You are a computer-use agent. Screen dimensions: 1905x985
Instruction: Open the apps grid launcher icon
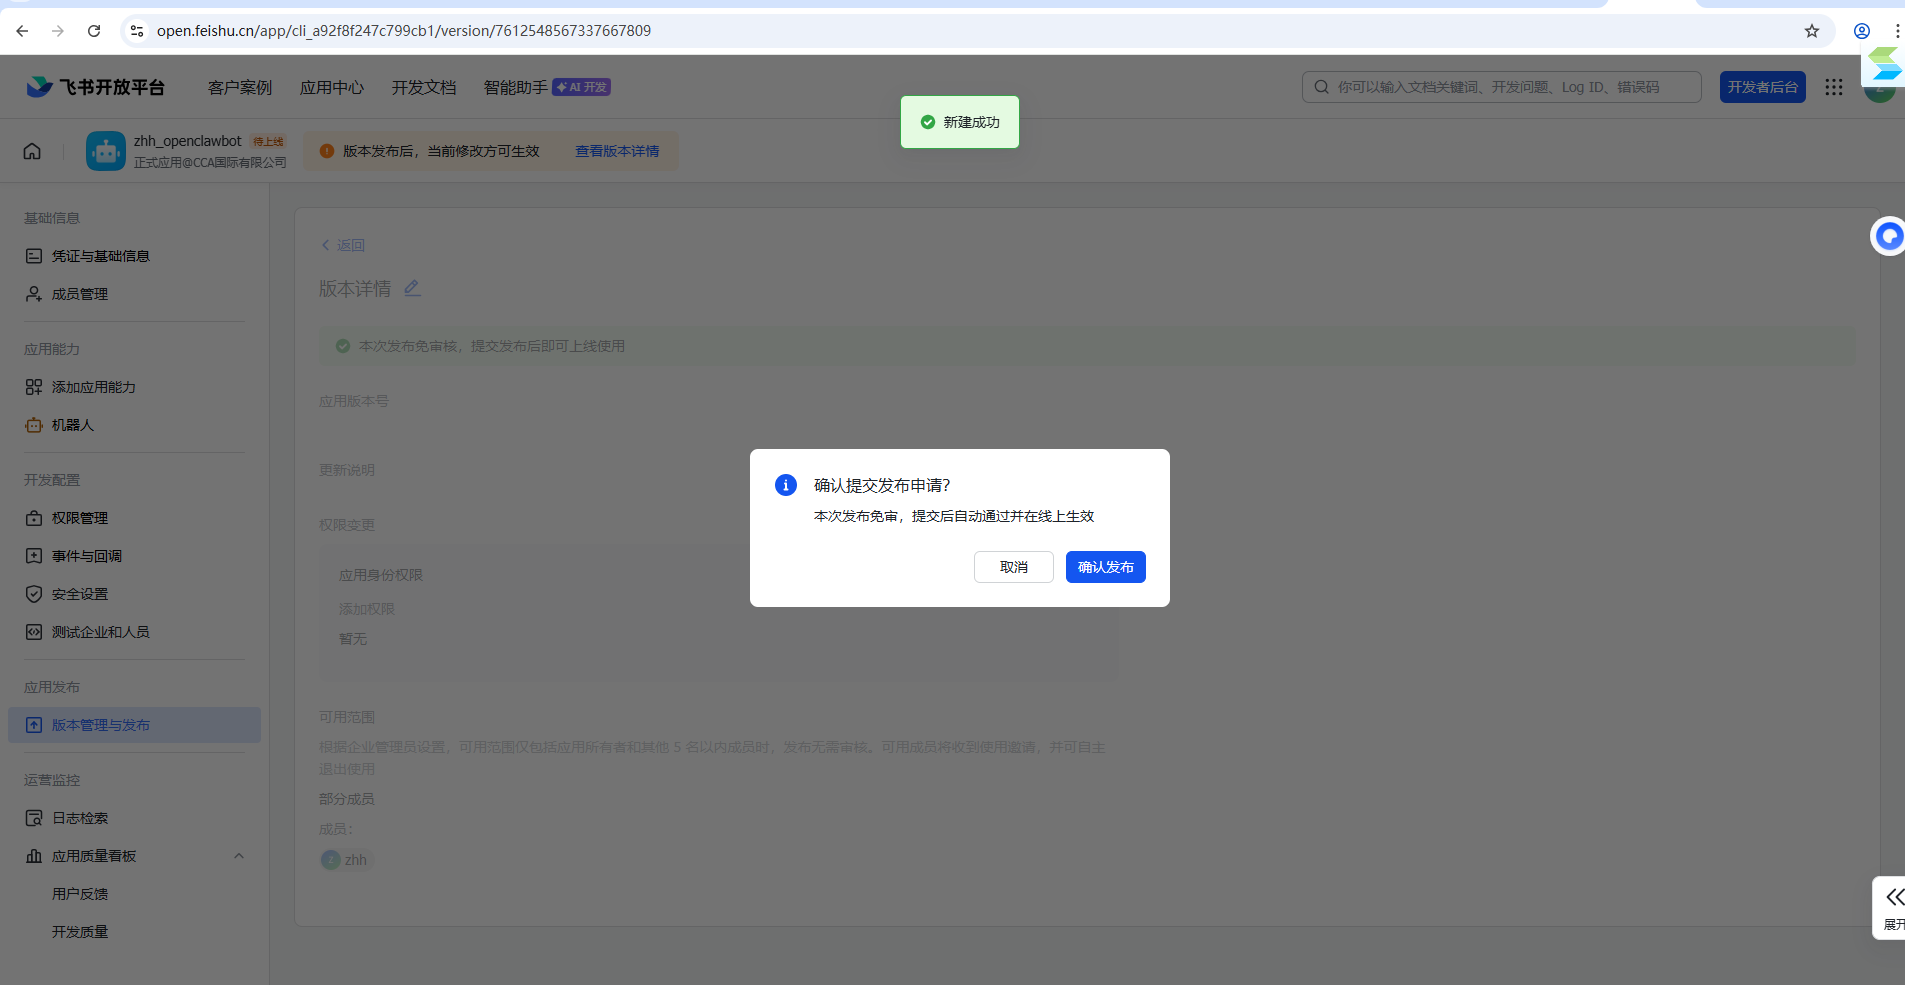pyautogui.click(x=1833, y=87)
